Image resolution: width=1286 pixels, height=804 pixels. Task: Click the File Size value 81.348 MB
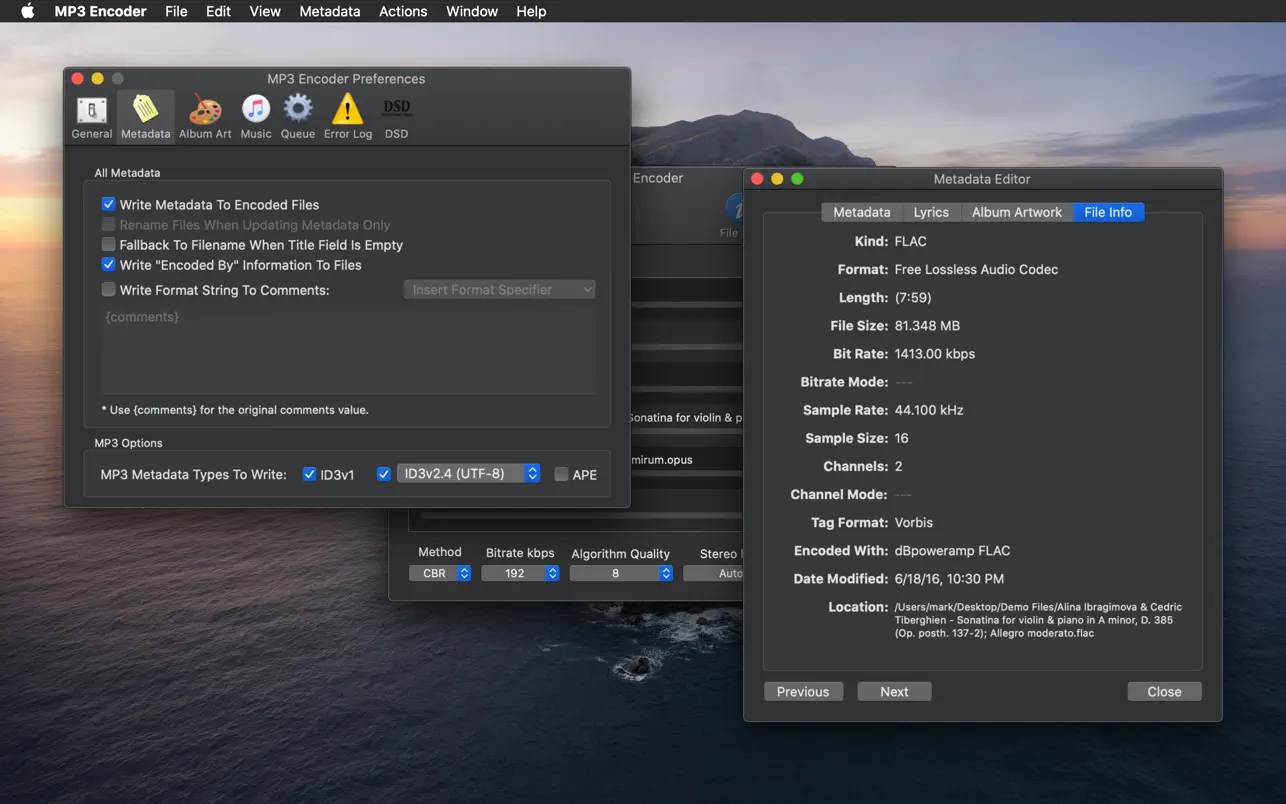pyautogui.click(x=927, y=326)
